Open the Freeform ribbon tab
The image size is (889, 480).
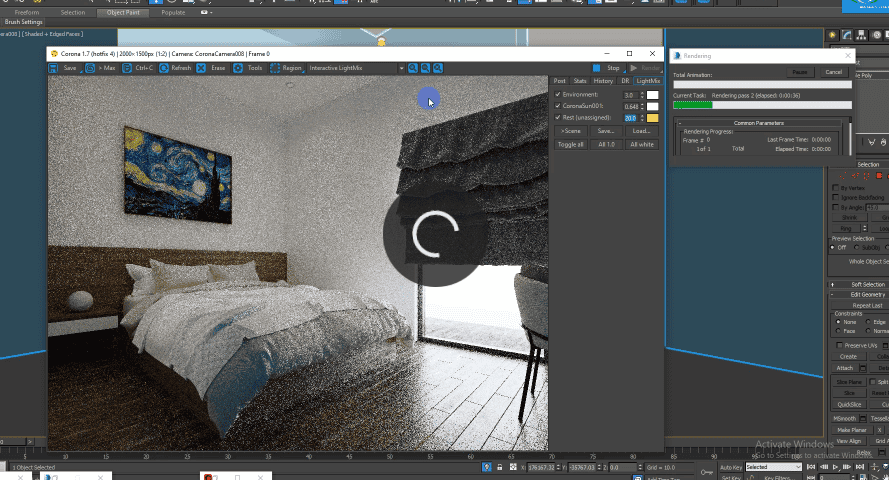(27, 12)
